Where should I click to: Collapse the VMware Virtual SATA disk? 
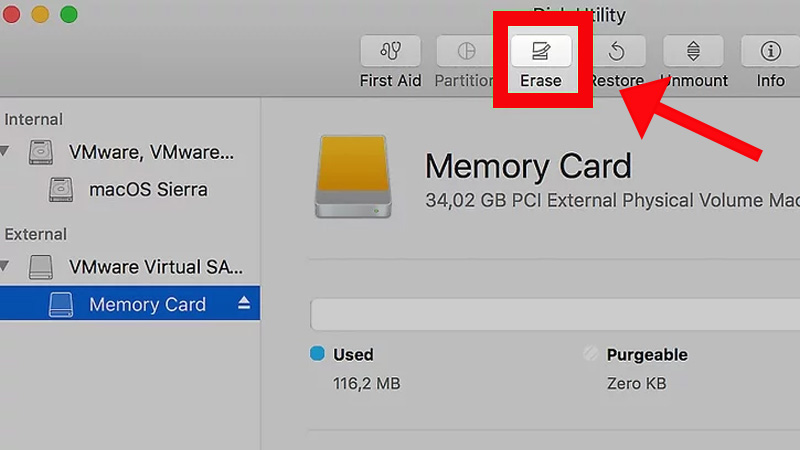point(6,267)
